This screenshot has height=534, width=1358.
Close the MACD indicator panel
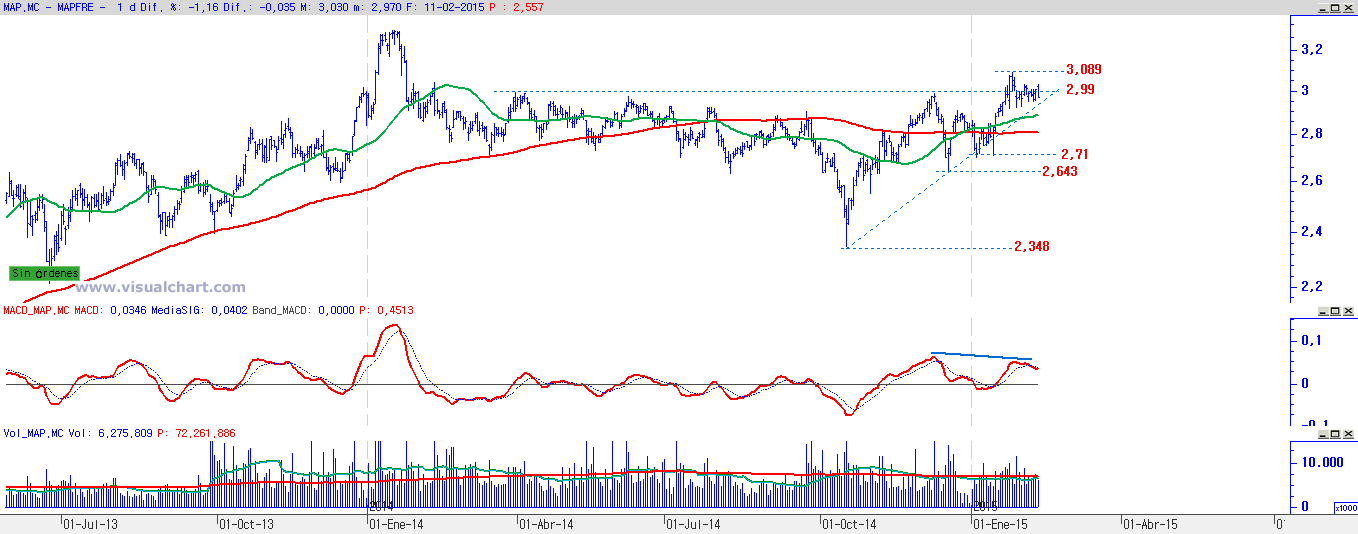tap(1348, 313)
